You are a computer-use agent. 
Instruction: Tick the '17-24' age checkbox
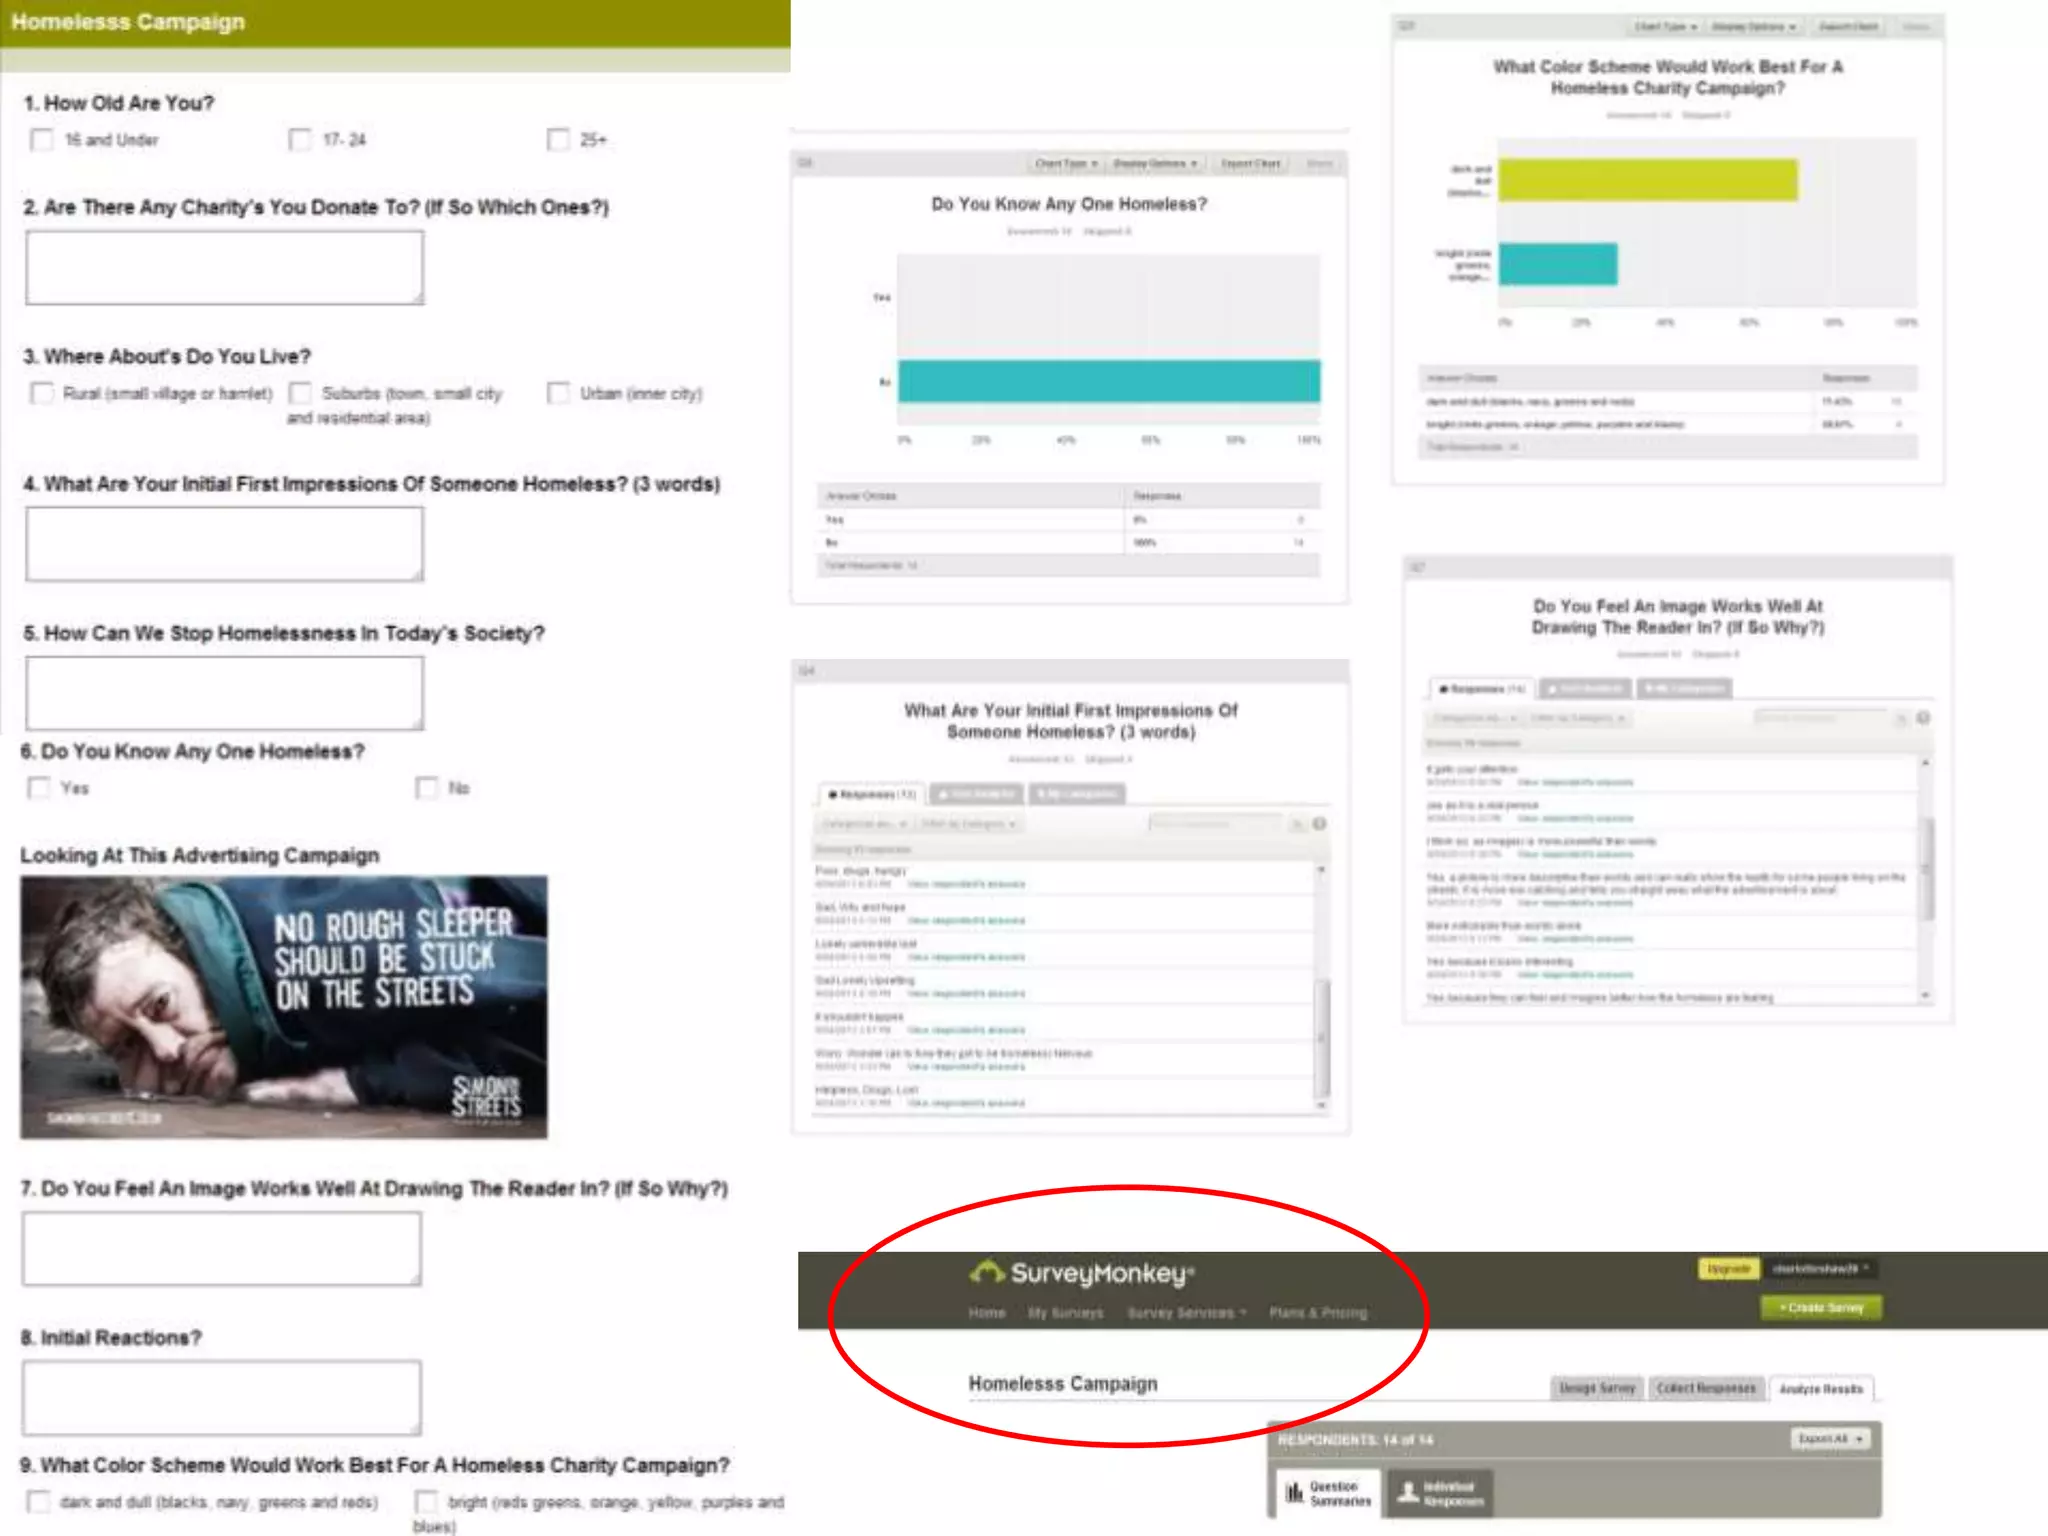coord(300,140)
